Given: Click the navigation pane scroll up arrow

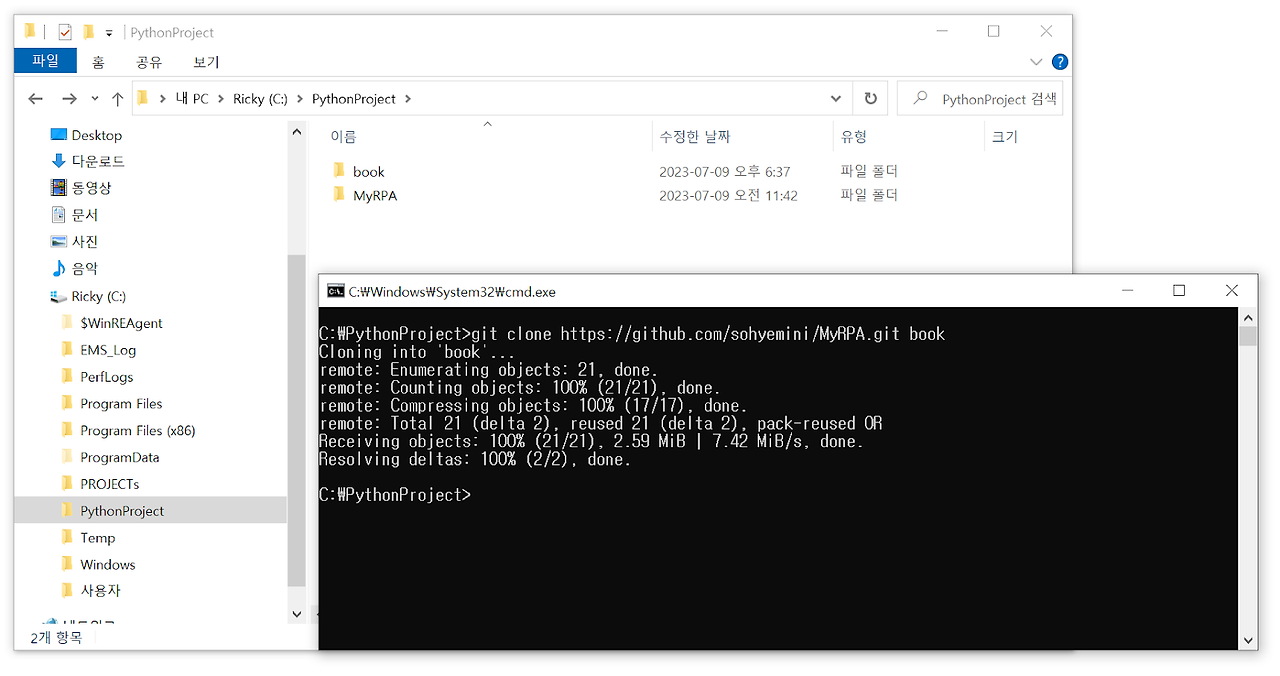Looking at the screenshot, I should click(x=297, y=131).
